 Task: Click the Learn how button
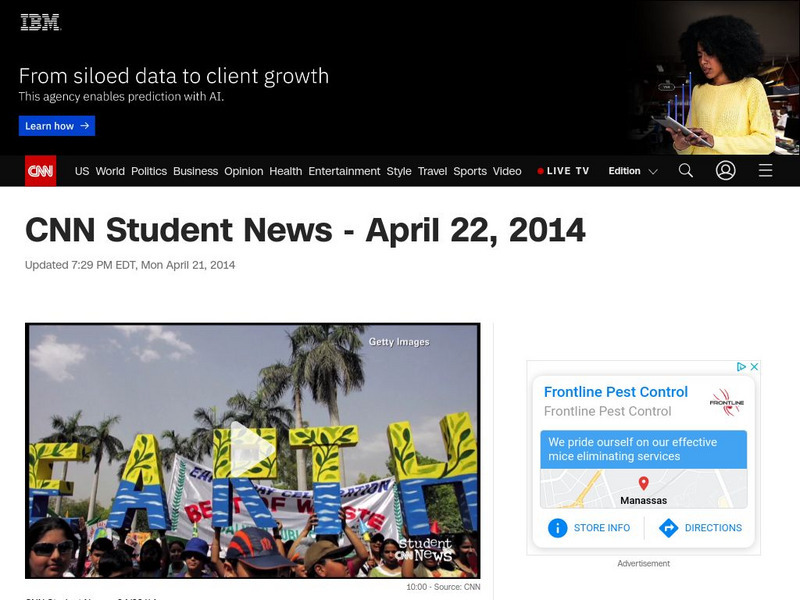point(57,126)
